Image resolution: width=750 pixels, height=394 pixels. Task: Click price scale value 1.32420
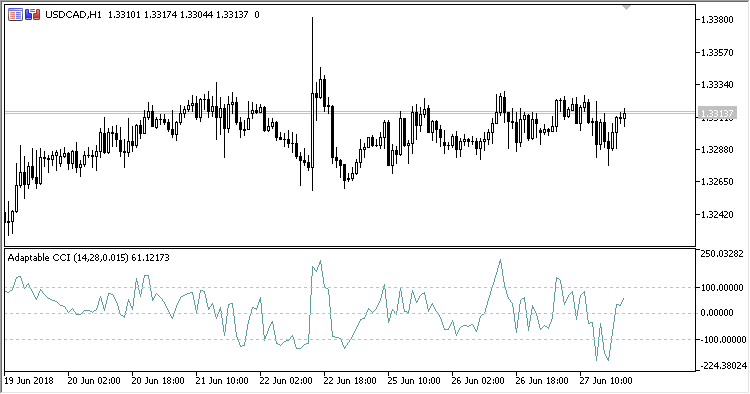[x=717, y=214]
